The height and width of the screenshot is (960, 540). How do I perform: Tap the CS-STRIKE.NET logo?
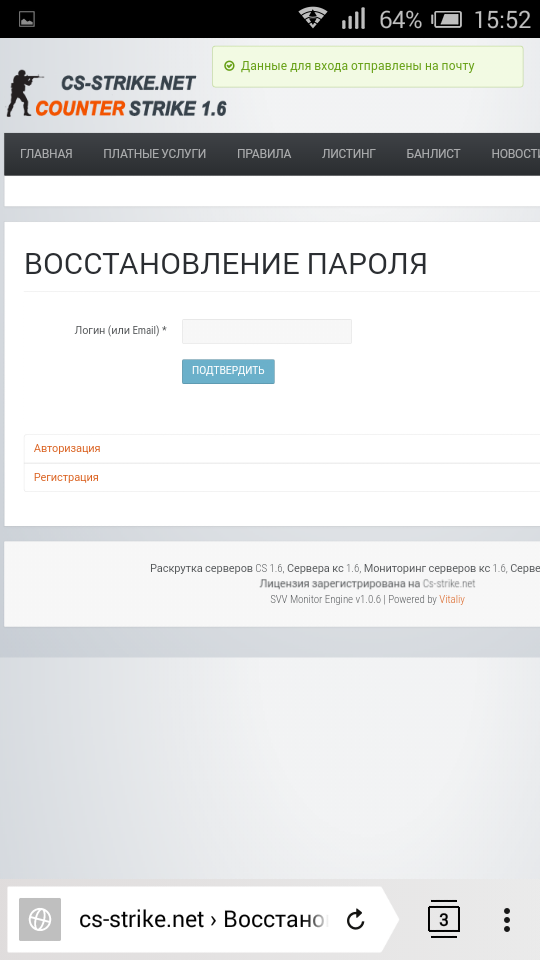(116, 94)
